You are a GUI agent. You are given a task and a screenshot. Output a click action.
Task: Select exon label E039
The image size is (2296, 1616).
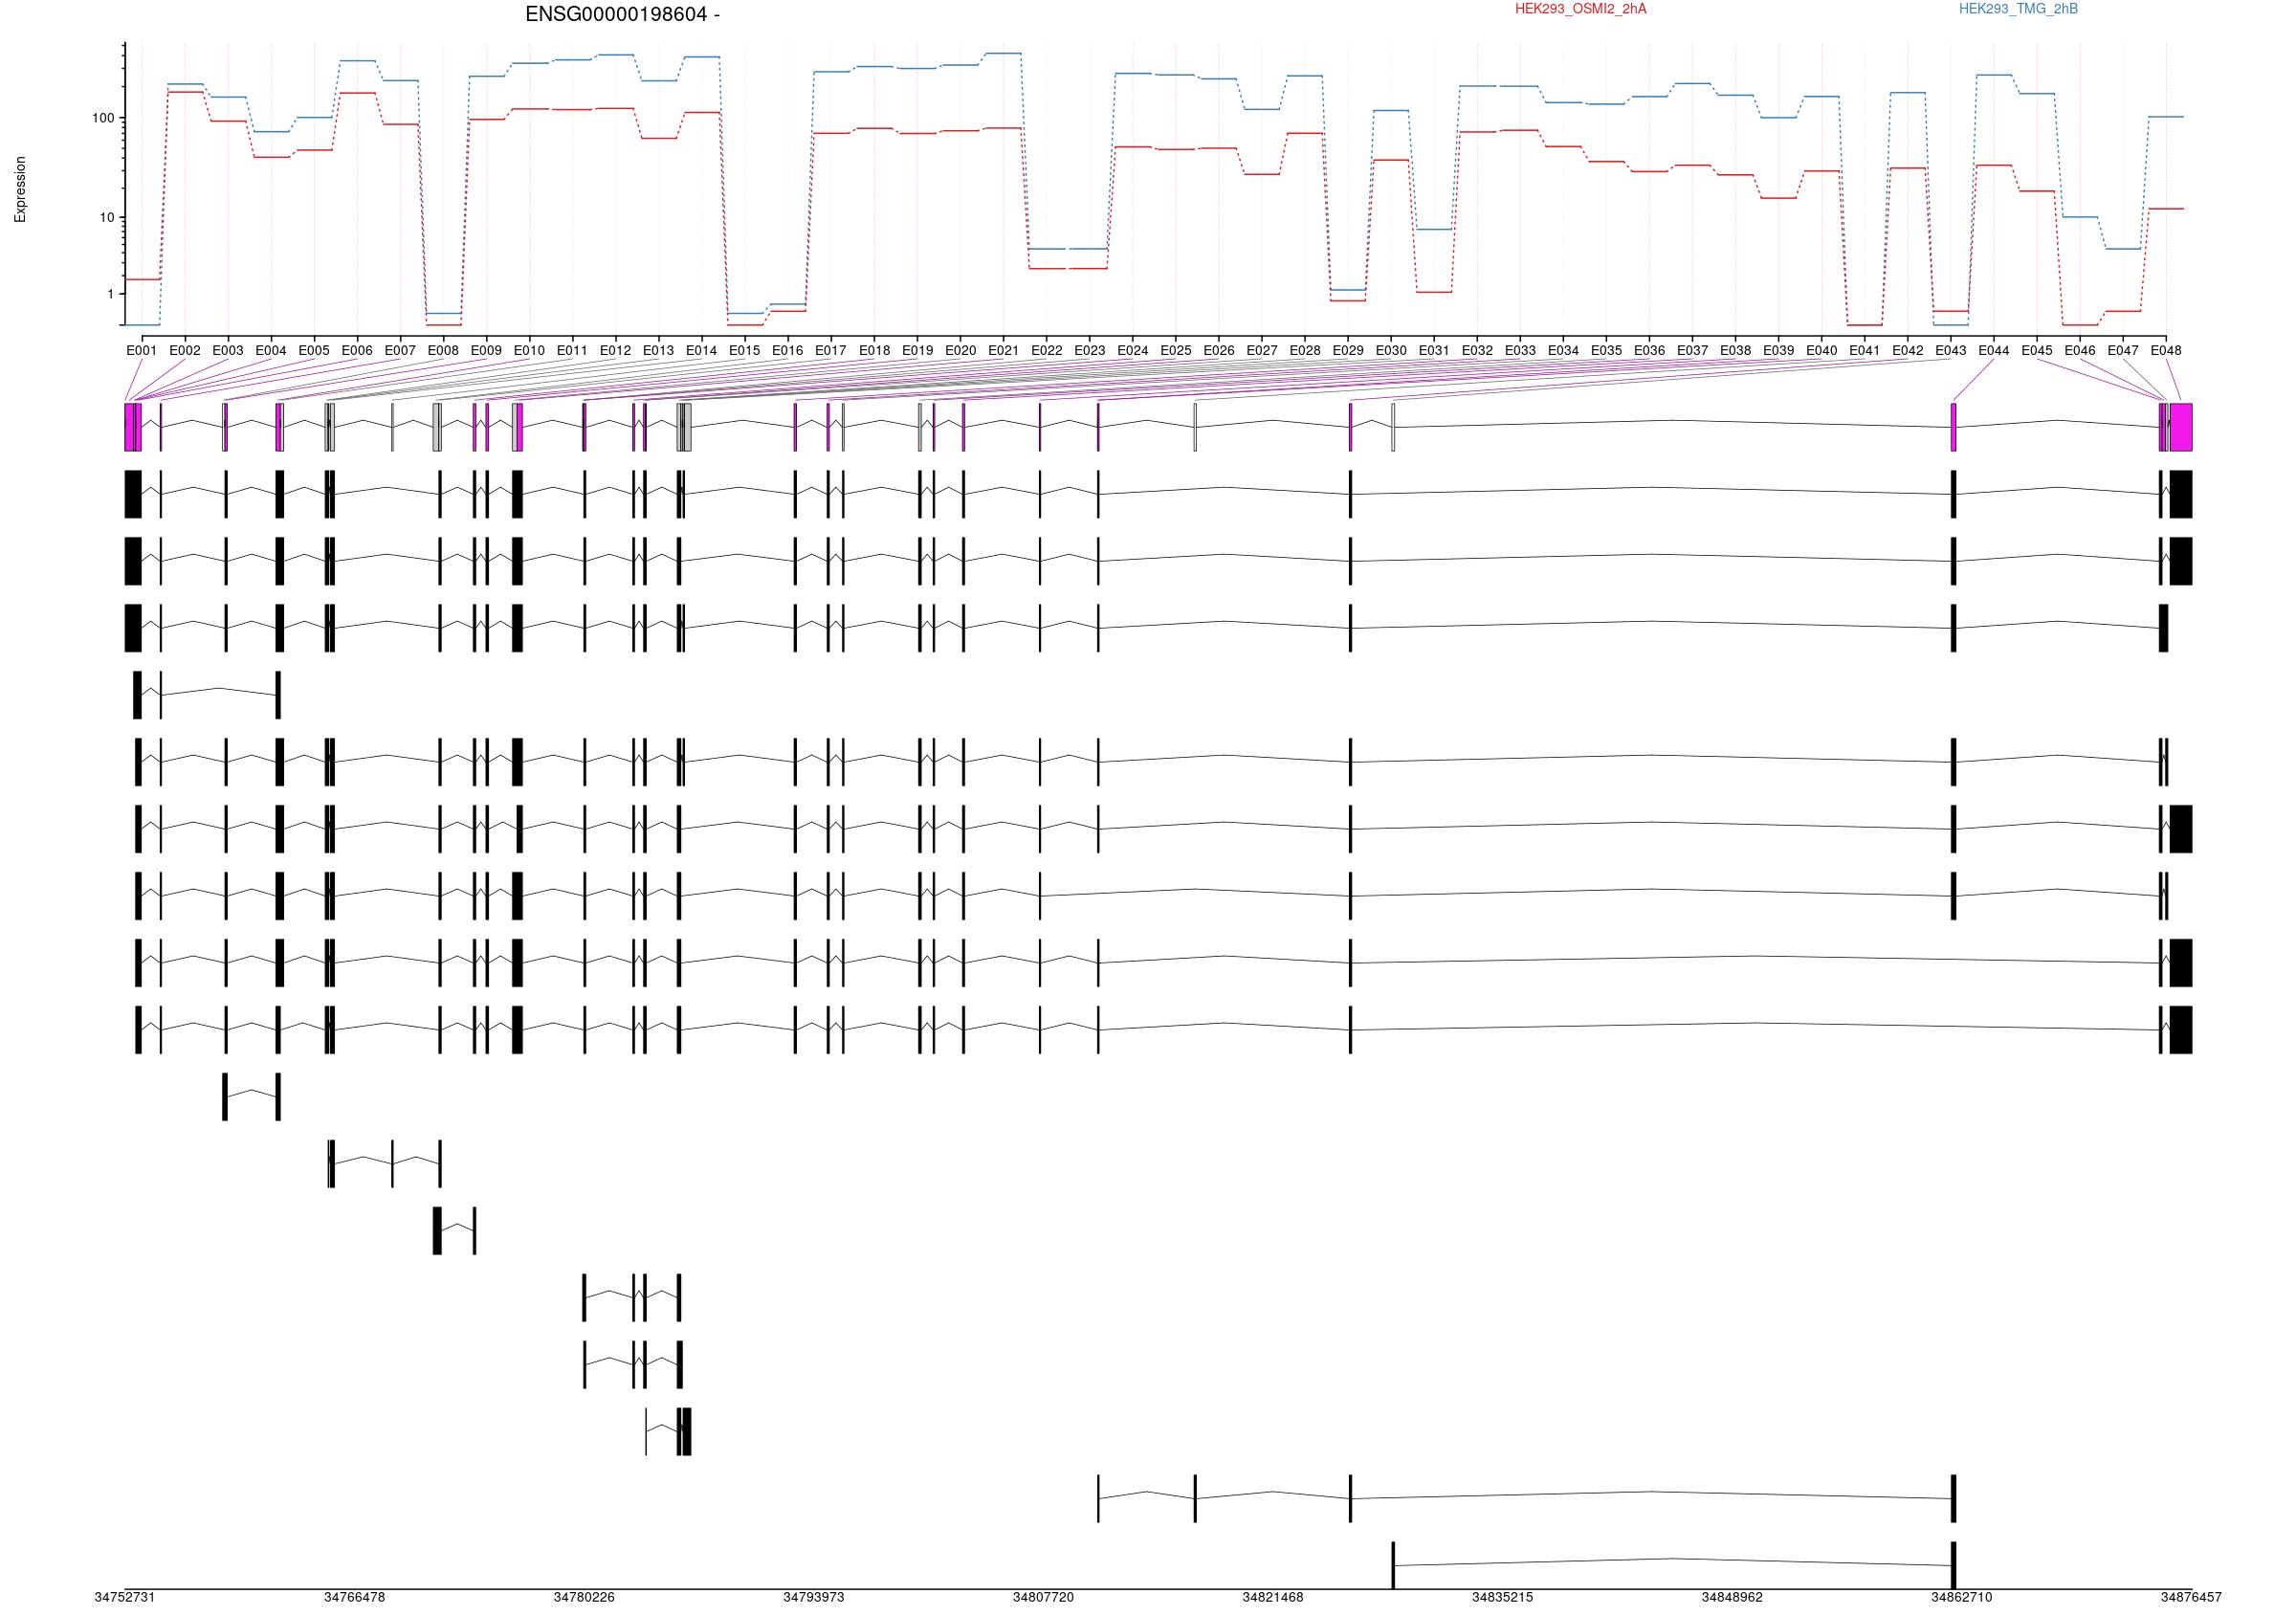[1778, 351]
